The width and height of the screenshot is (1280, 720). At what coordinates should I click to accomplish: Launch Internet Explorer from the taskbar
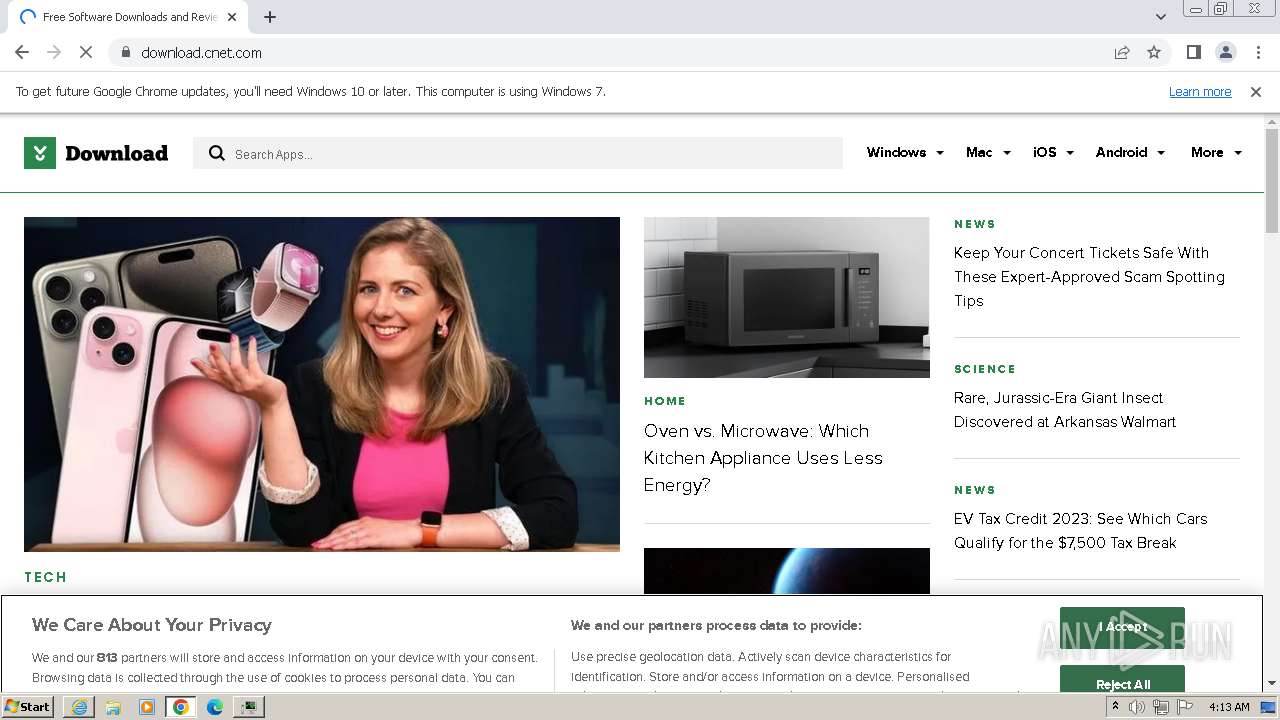[79, 707]
